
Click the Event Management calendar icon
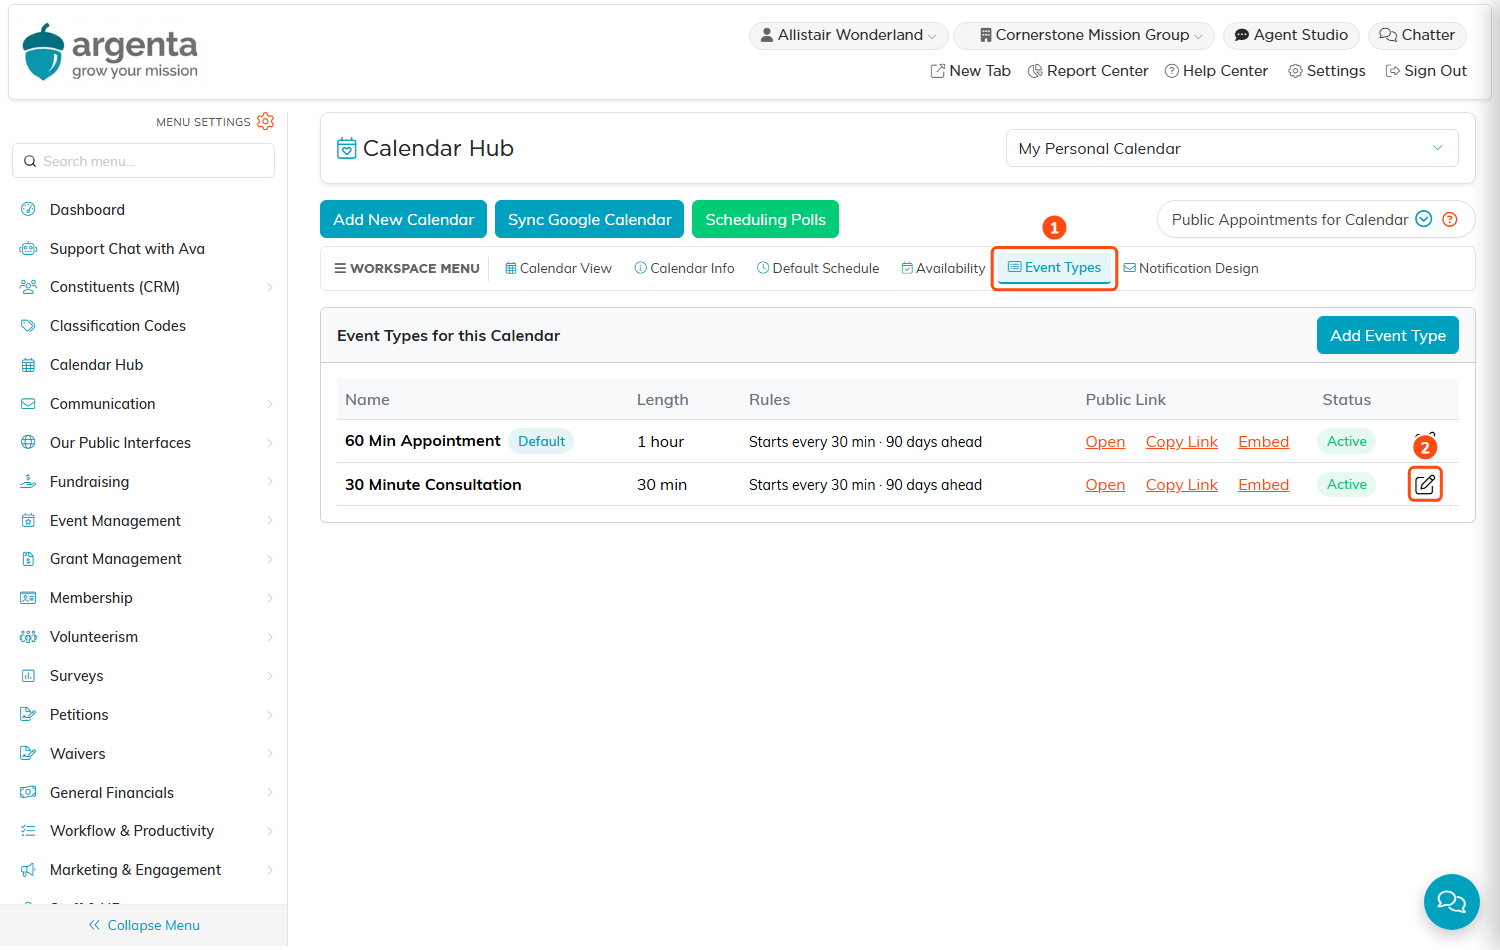click(28, 521)
